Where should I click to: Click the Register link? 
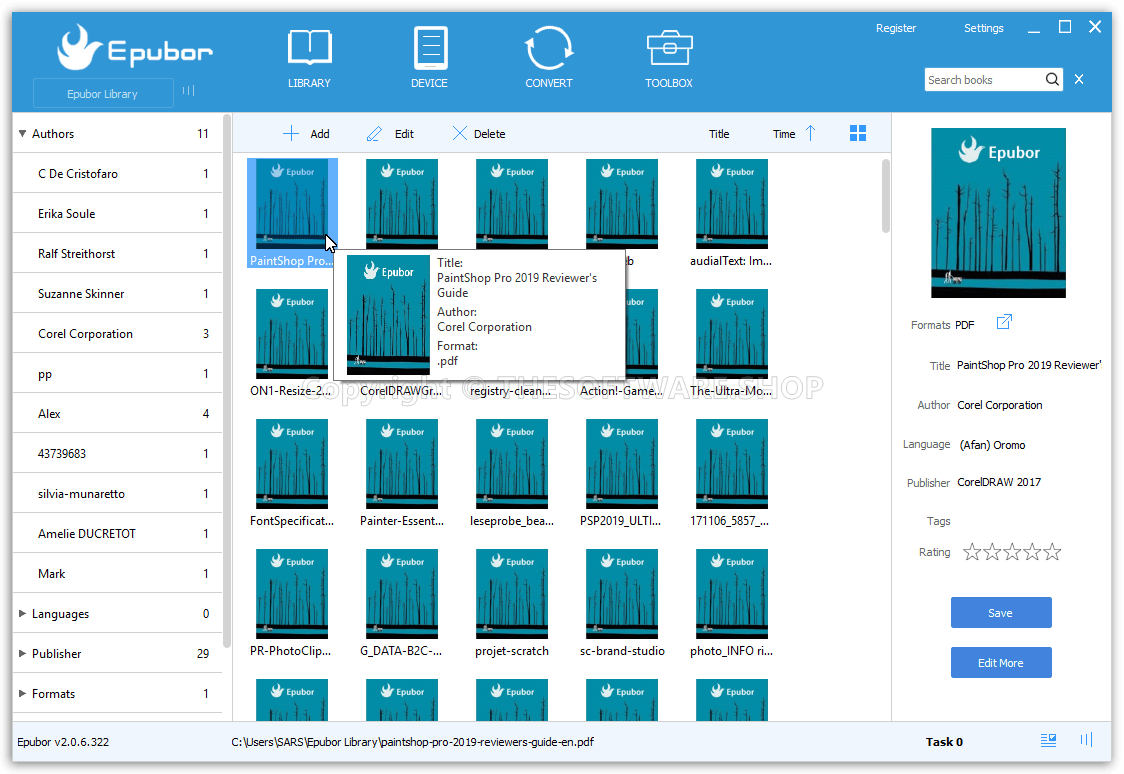[x=895, y=28]
